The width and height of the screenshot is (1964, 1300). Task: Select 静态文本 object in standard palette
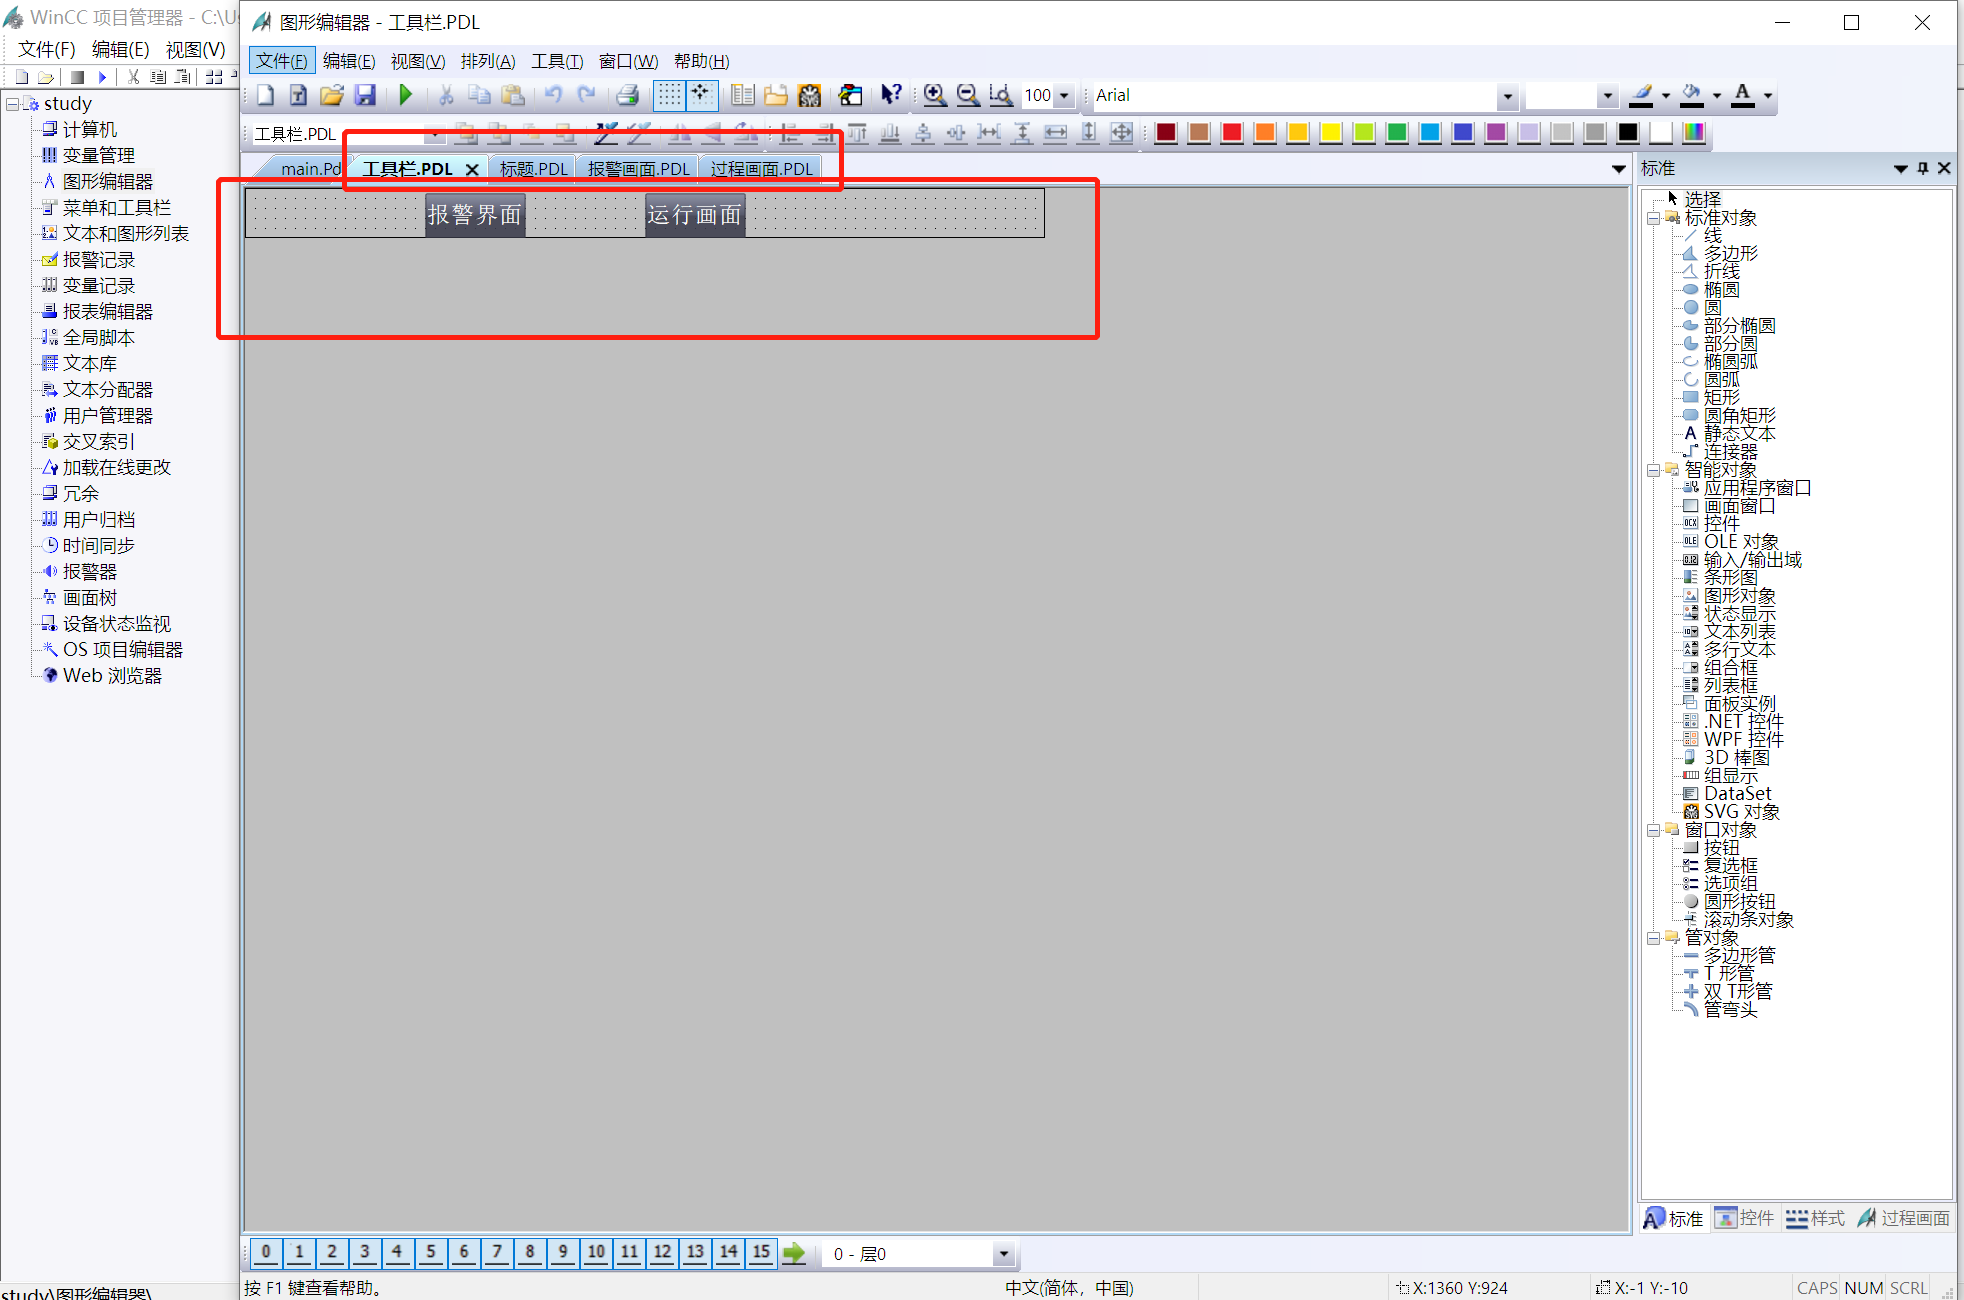[x=1739, y=434]
